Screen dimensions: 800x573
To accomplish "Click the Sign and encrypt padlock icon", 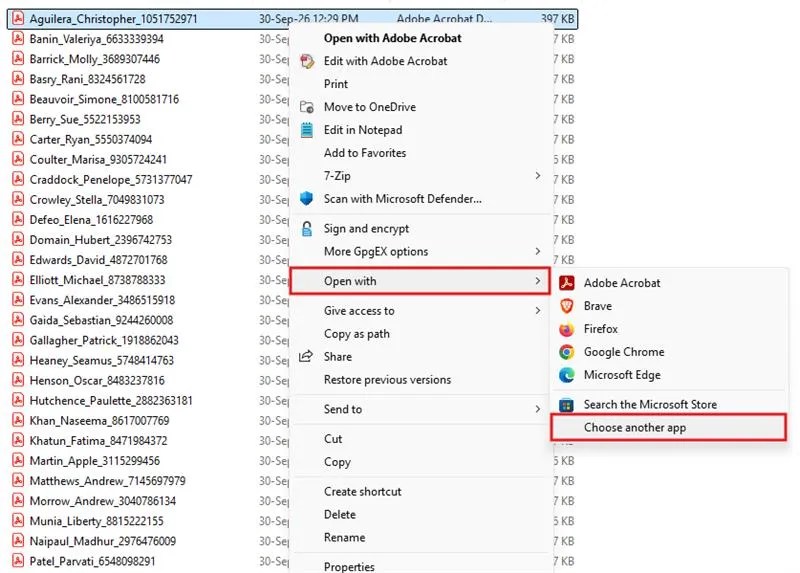I will tap(307, 229).
